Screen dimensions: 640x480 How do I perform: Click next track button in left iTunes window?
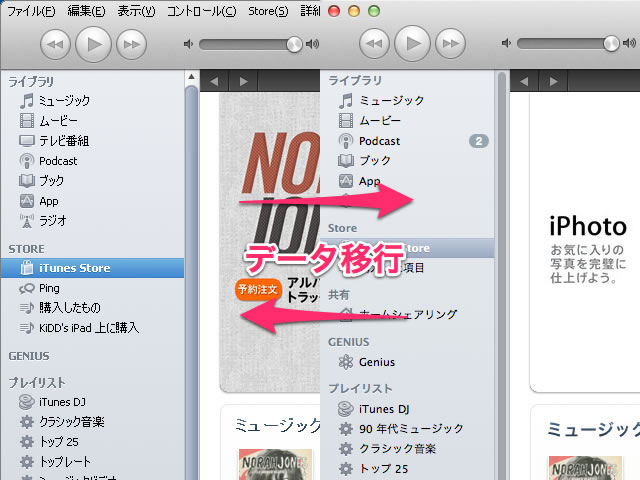(131, 44)
